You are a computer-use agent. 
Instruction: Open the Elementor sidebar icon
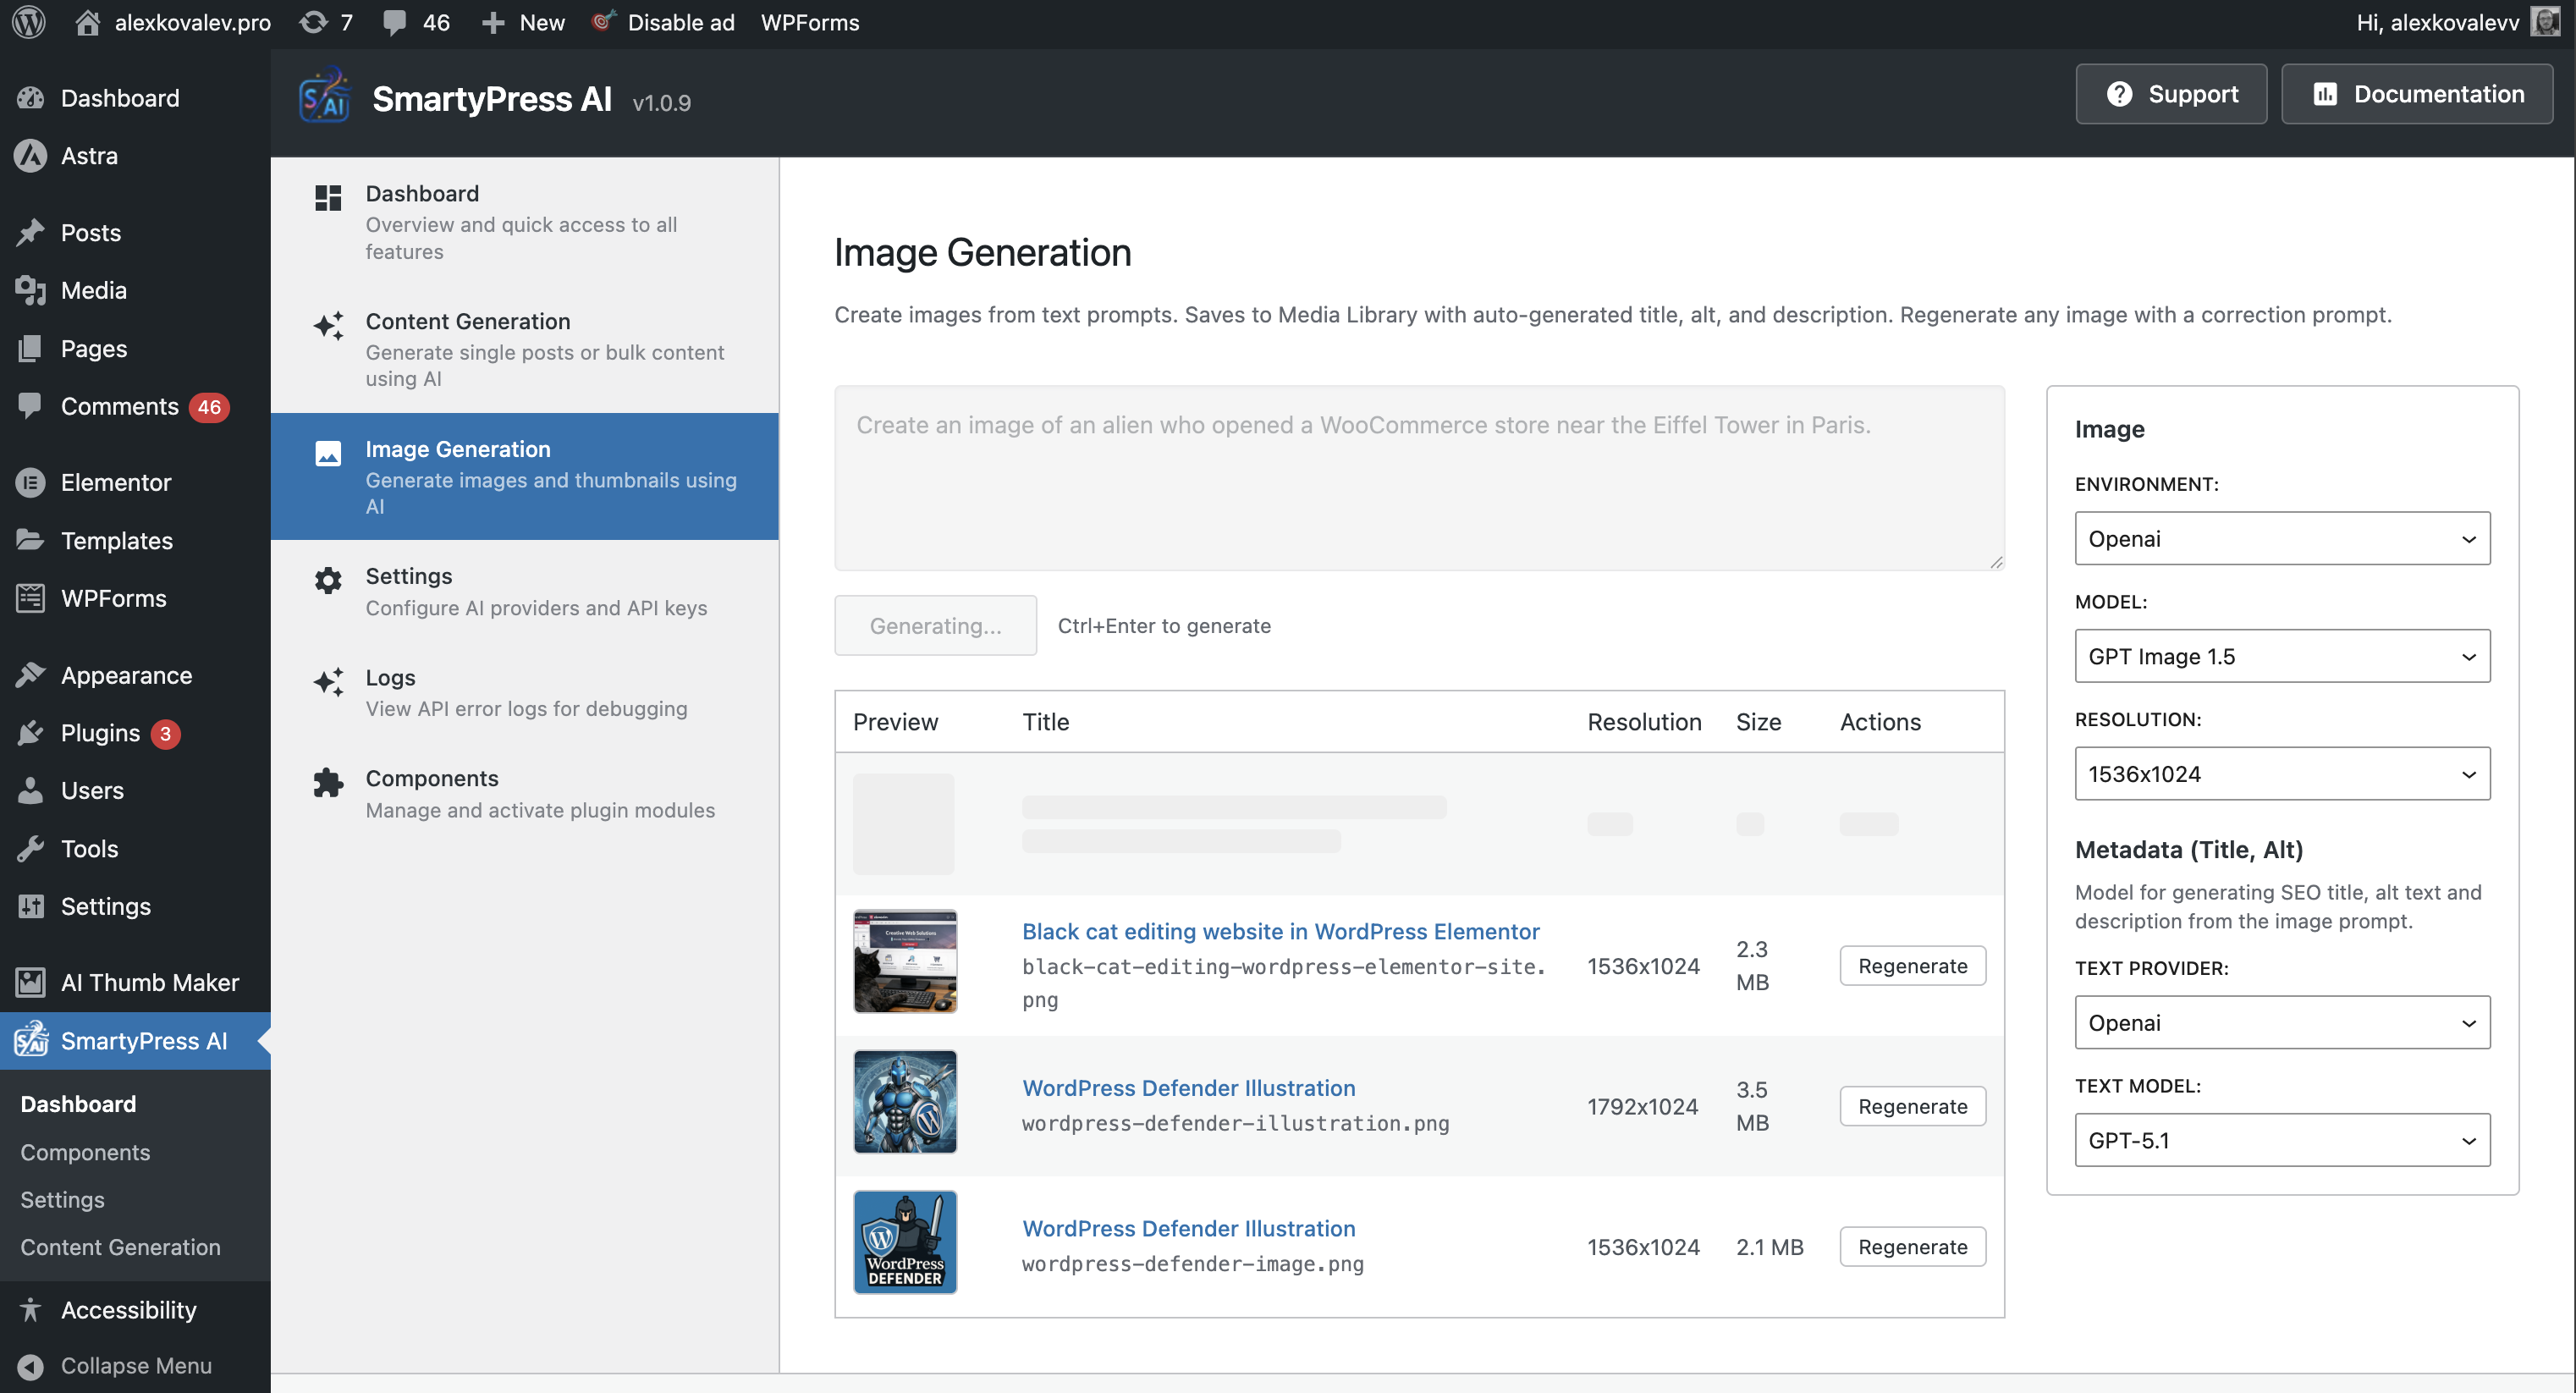click(30, 482)
